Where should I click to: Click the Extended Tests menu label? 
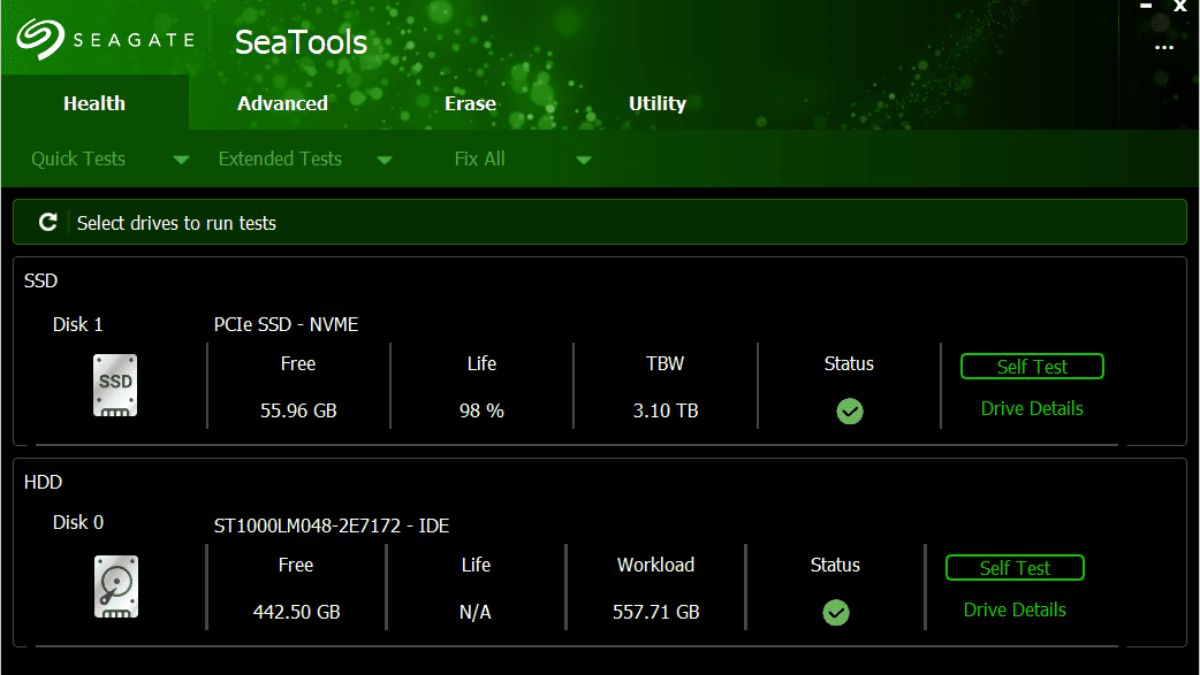coord(280,159)
